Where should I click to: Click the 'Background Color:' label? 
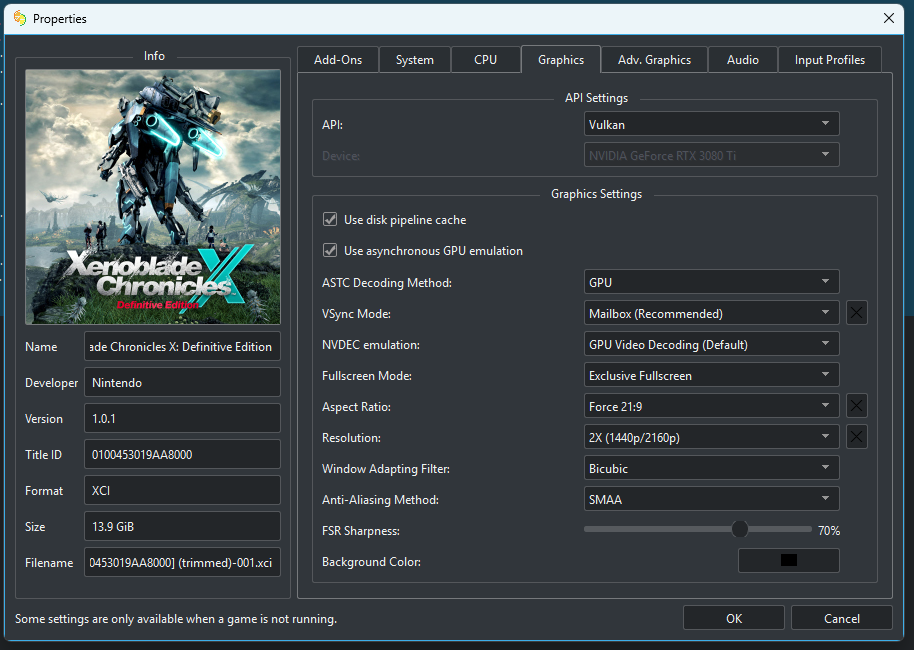click(371, 562)
